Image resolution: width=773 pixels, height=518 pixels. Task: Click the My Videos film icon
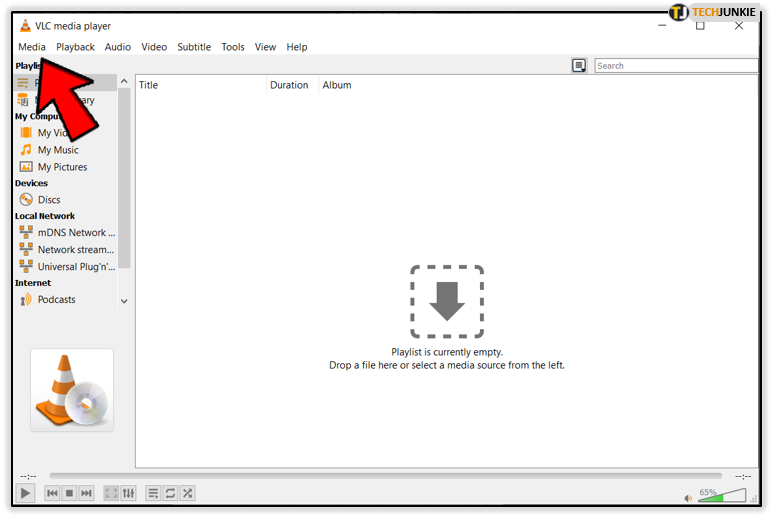tap(26, 132)
